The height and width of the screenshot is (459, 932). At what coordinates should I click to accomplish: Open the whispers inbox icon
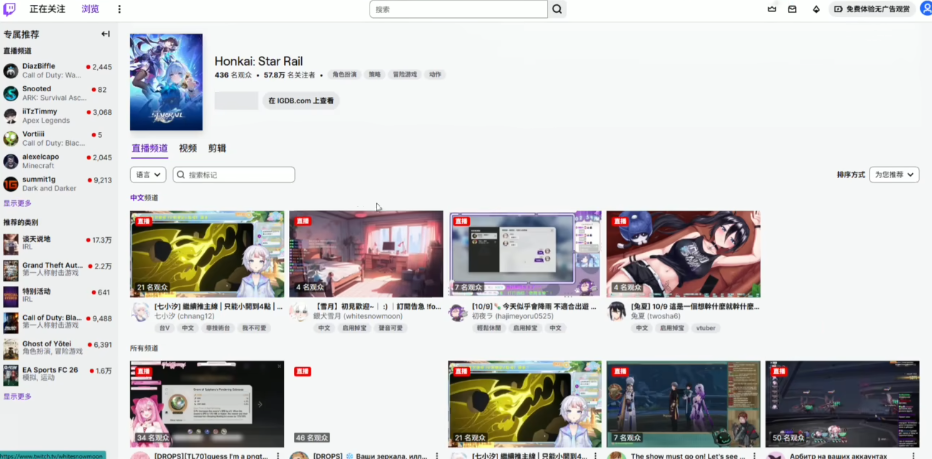point(792,9)
